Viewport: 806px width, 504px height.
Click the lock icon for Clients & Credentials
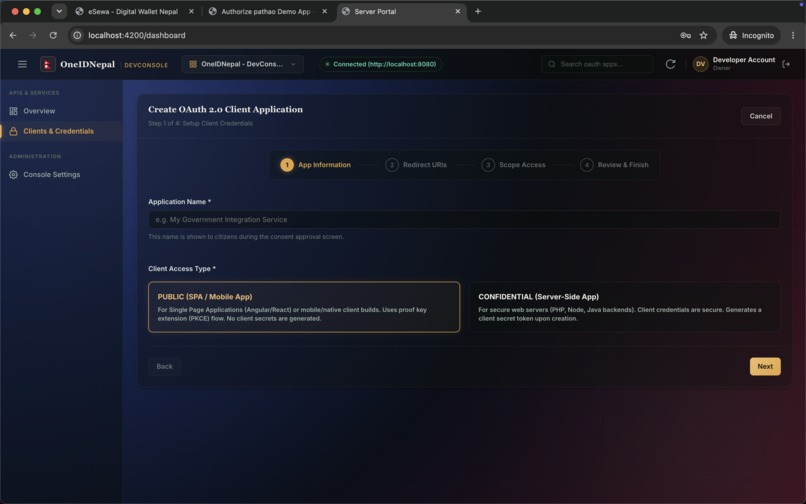tap(13, 132)
